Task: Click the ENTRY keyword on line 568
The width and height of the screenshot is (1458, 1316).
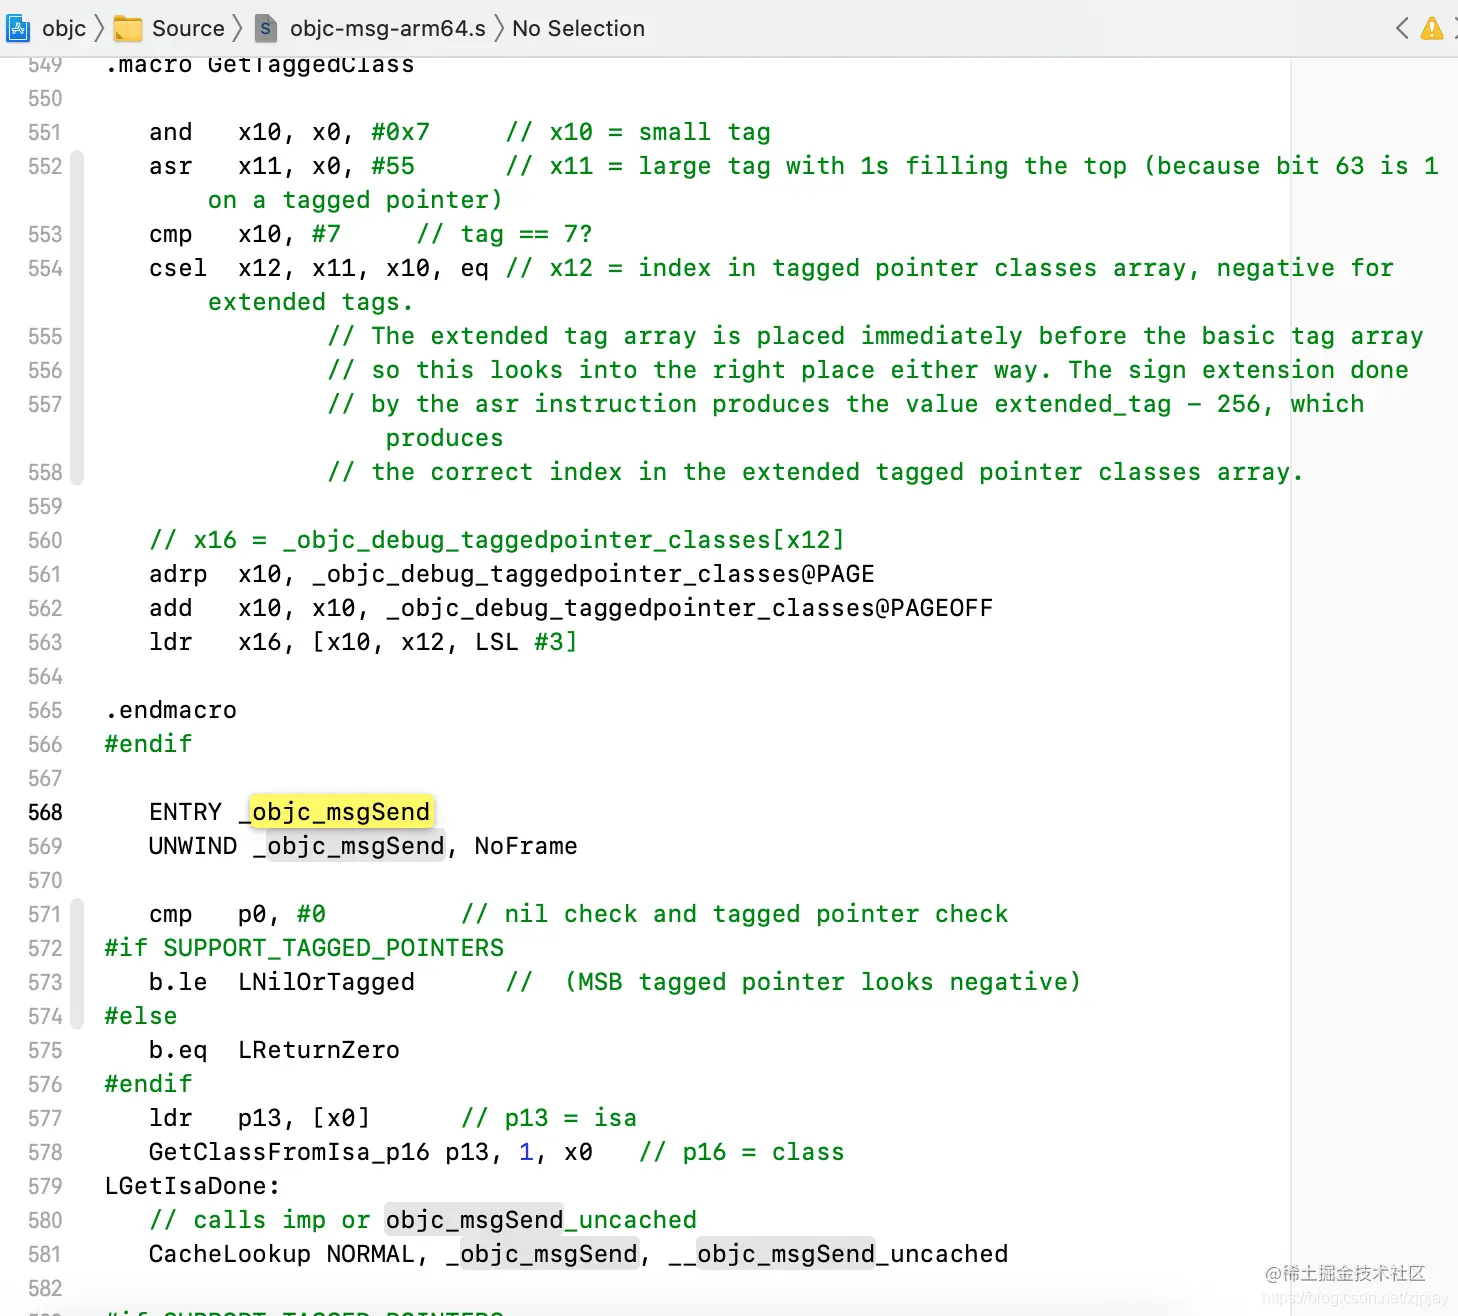Action: 186,812
